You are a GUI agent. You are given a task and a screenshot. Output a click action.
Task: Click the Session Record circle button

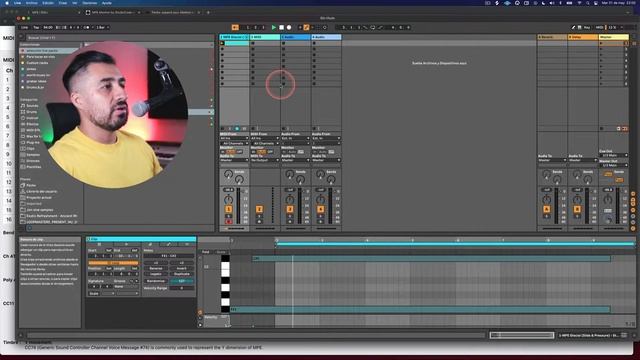point(325,27)
